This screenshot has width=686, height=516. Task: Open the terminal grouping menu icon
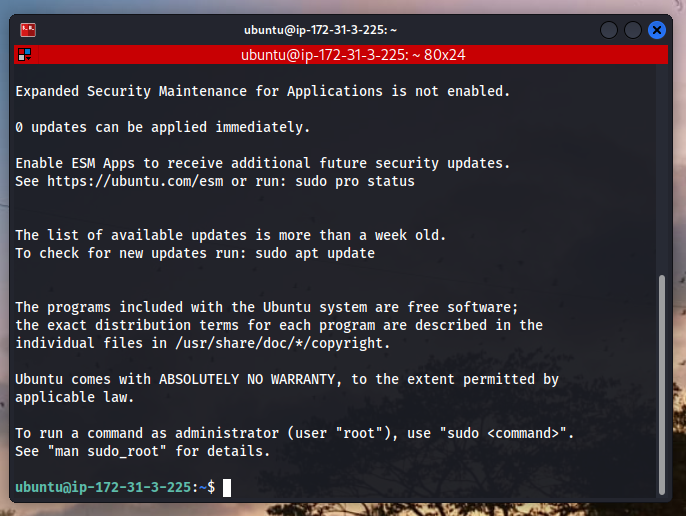(x=24, y=55)
